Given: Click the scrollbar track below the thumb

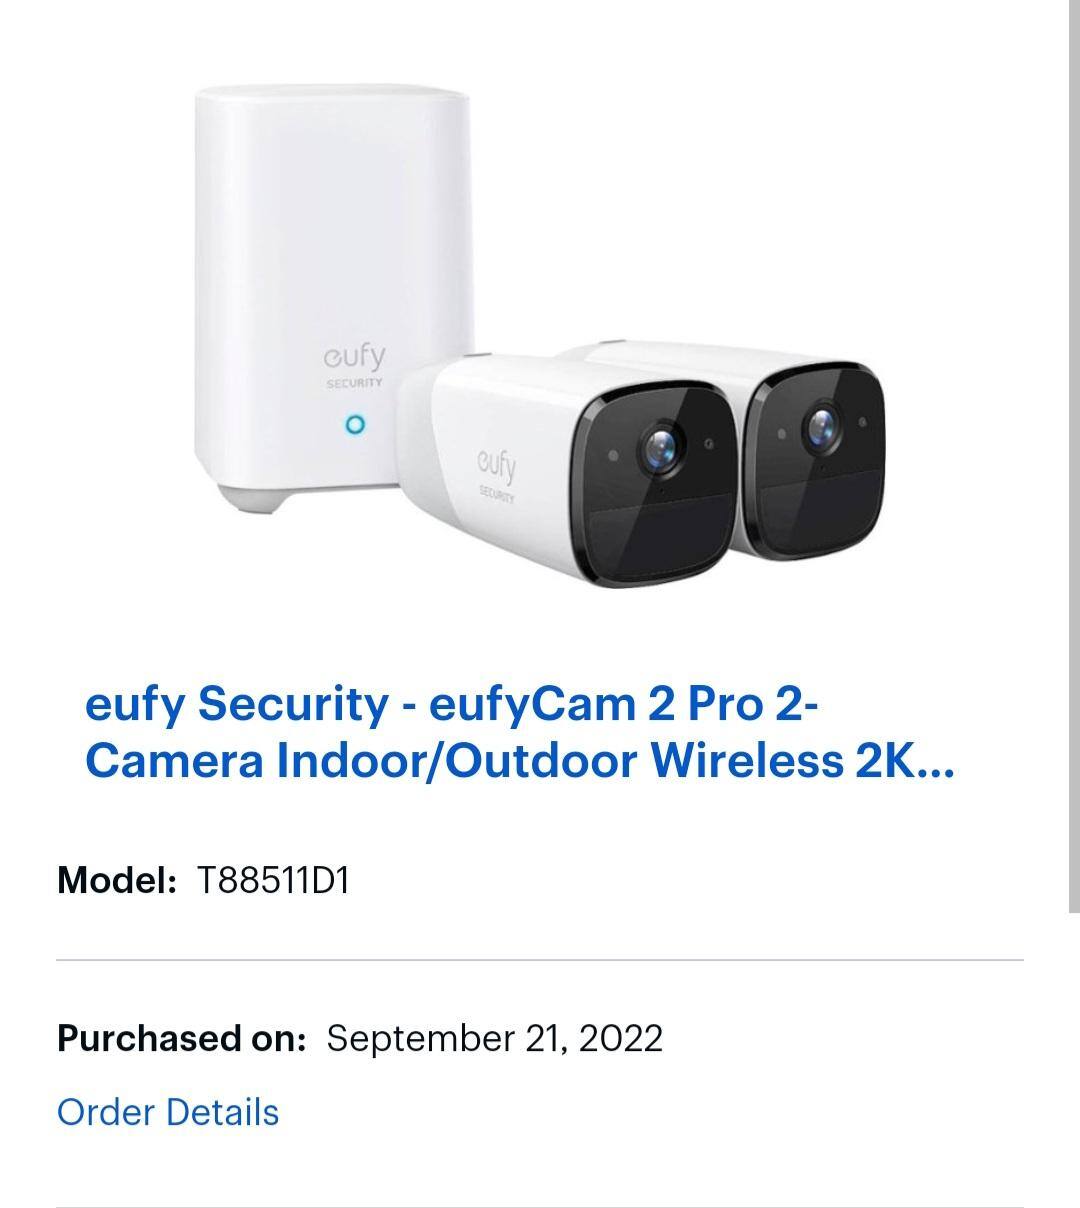Looking at the screenshot, I should pyautogui.click(x=1074, y=1050).
